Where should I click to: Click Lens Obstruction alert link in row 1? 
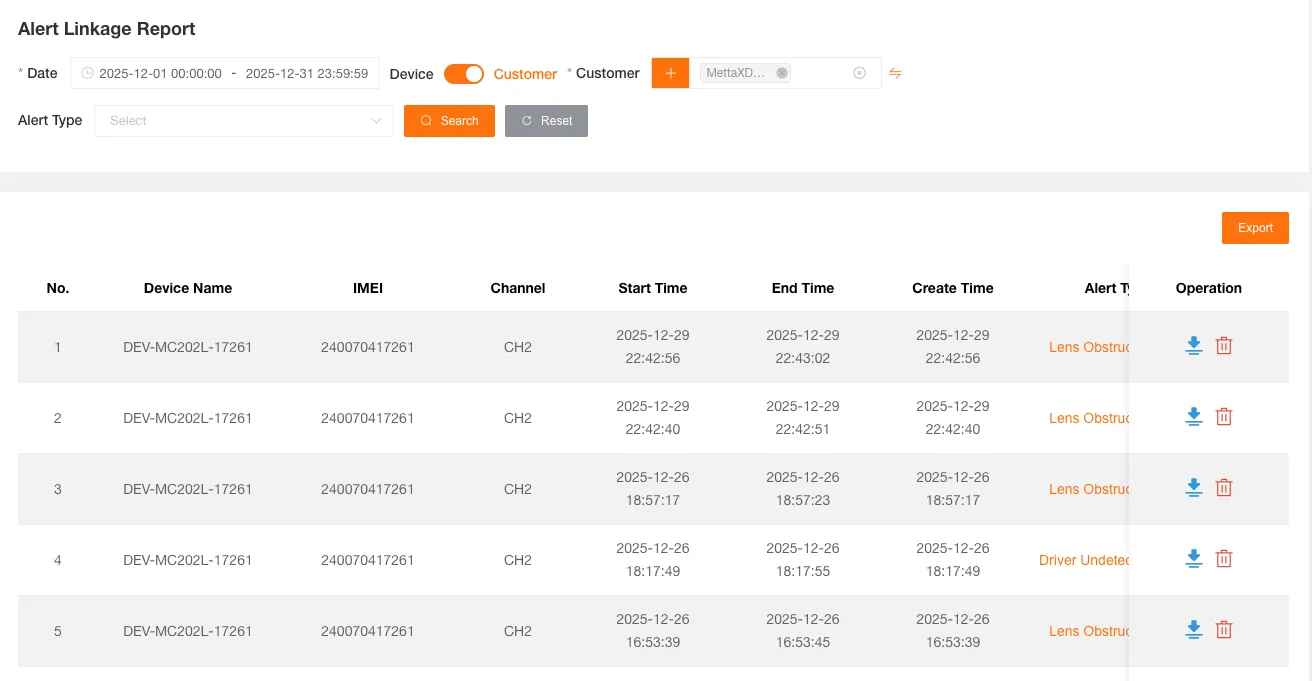[1088, 347]
